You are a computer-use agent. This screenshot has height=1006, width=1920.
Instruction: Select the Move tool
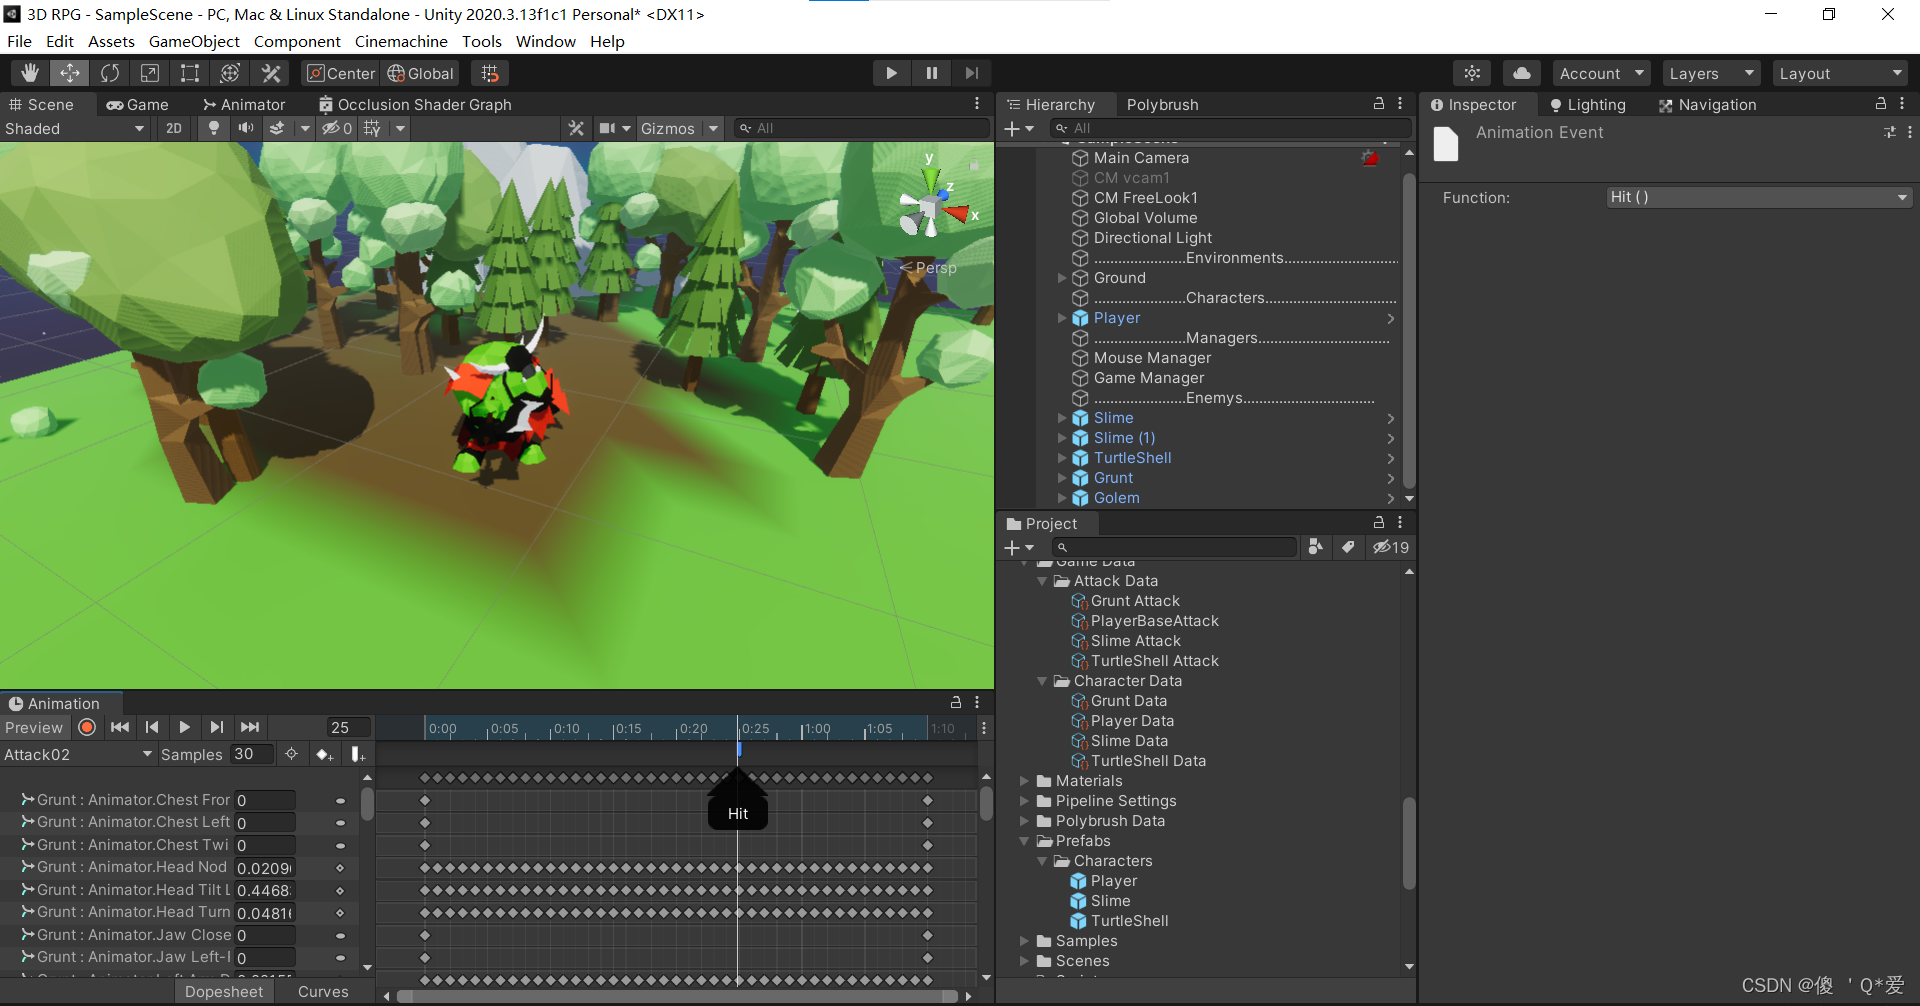[x=70, y=73]
